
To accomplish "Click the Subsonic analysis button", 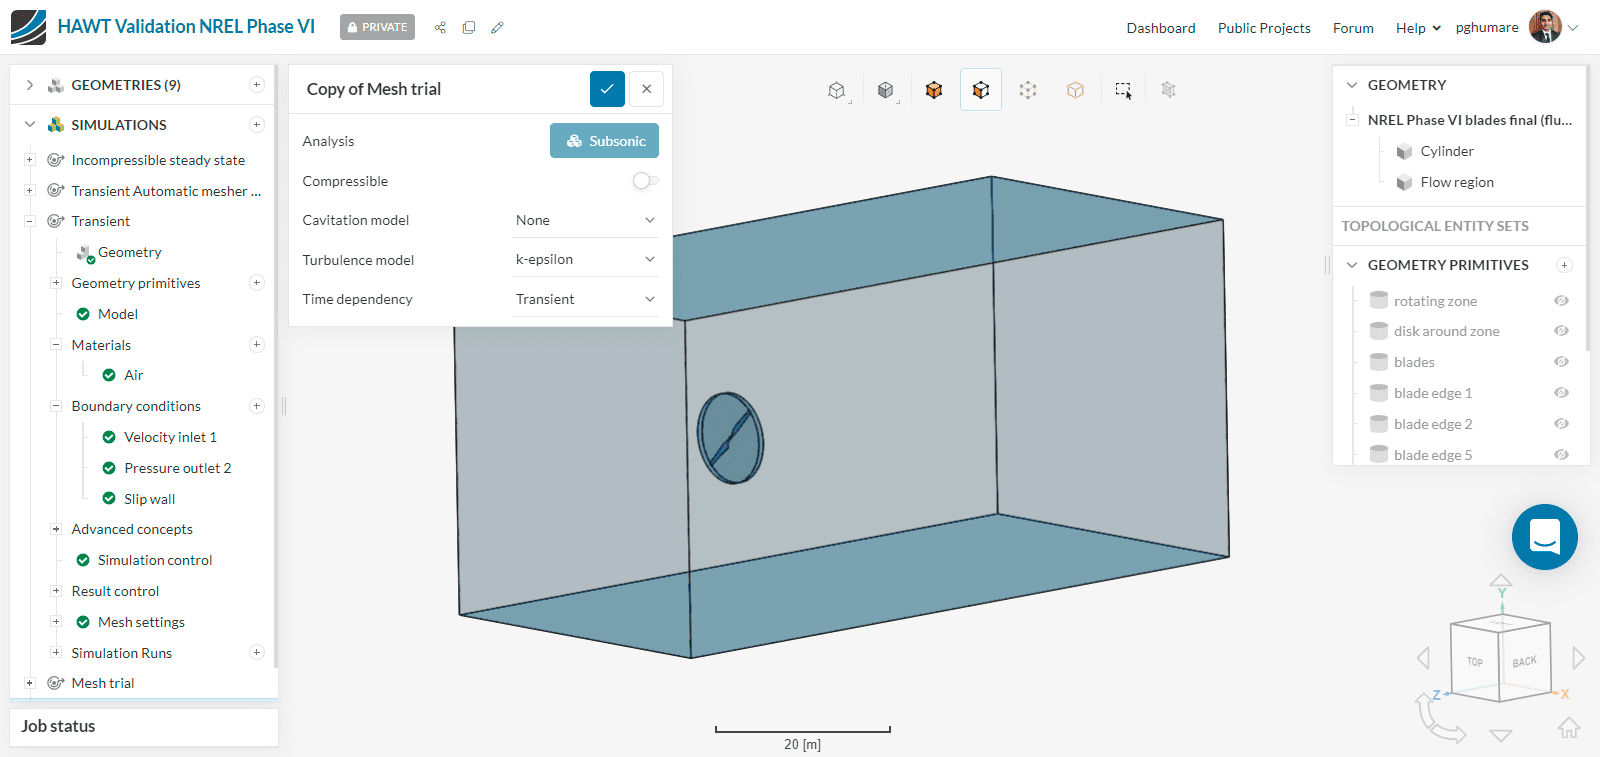I will [604, 141].
